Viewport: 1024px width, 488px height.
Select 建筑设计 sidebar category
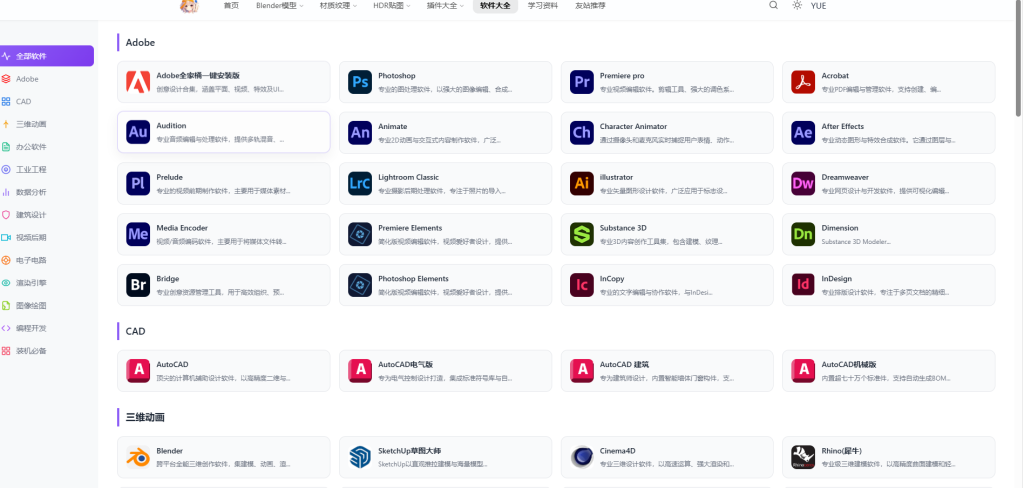46,215
